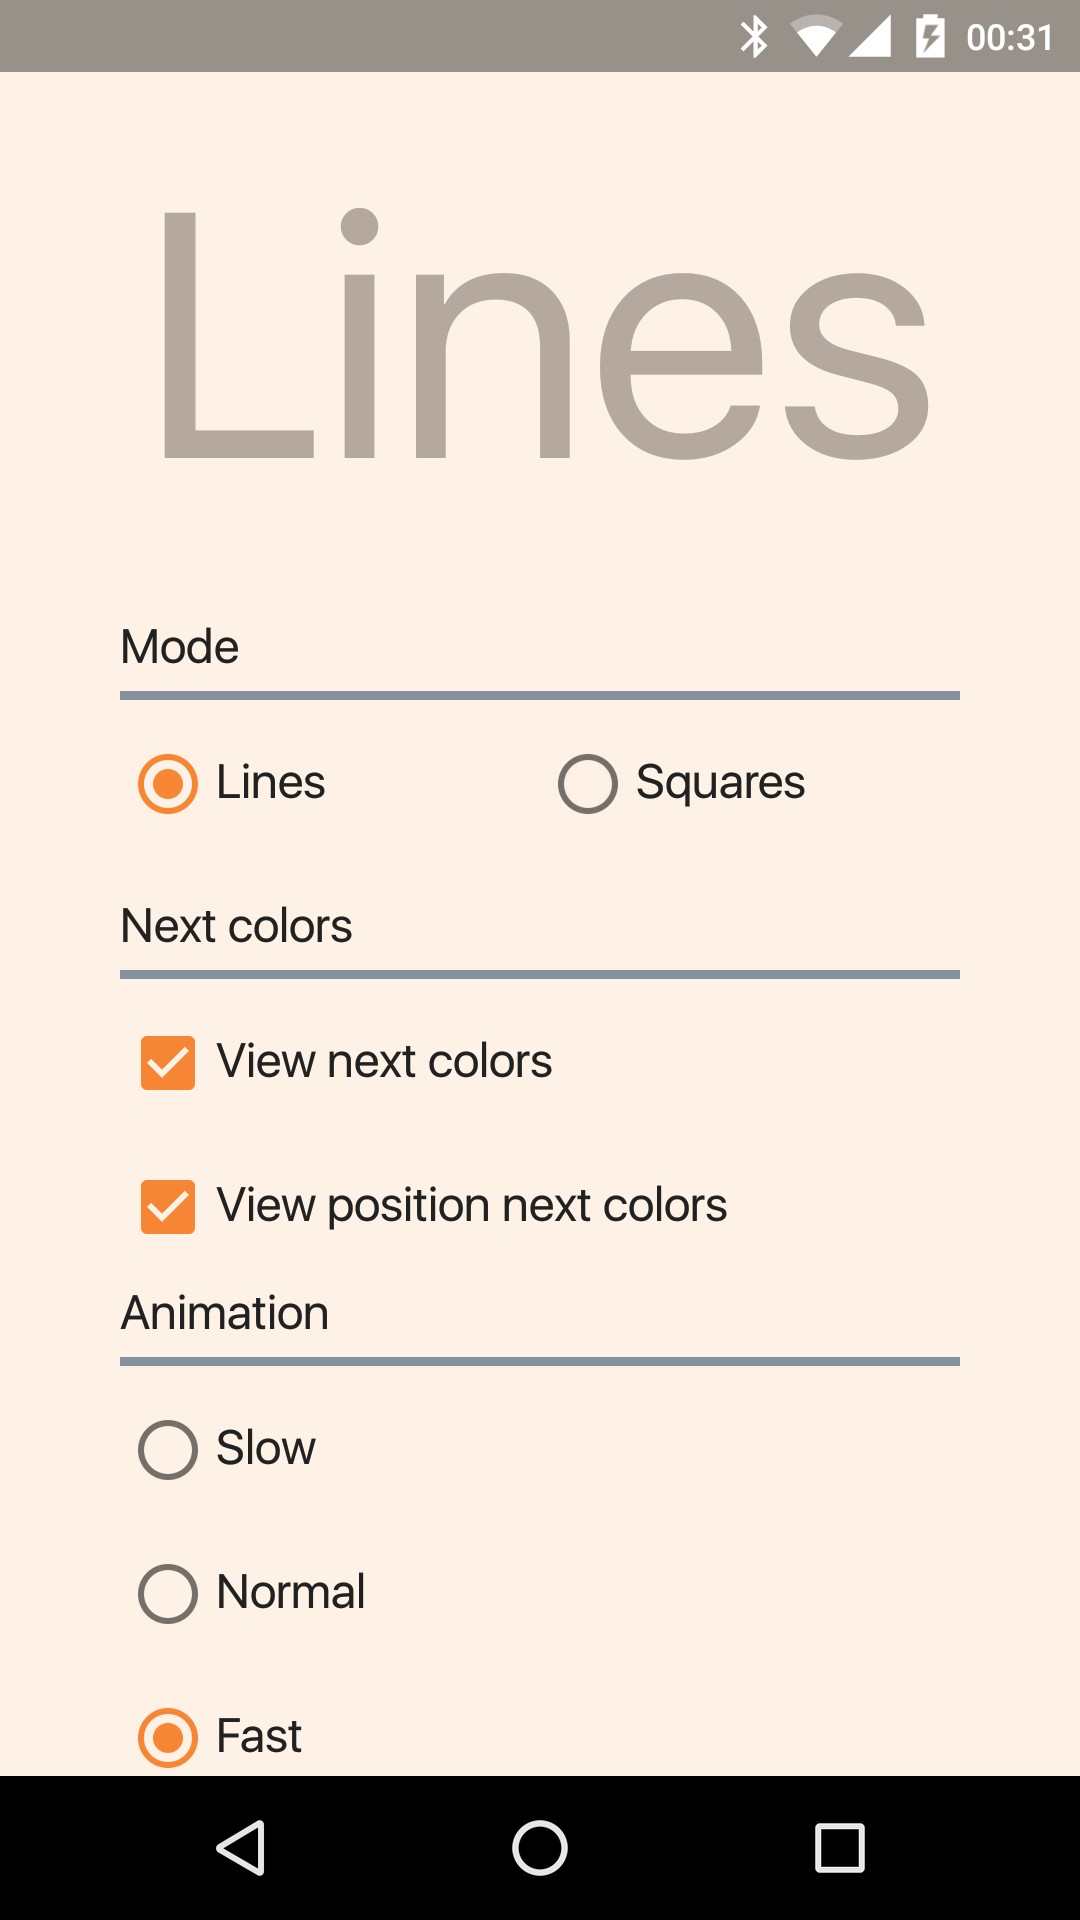The image size is (1080, 1920).
Task: Select the Lines mode radio button
Action: (168, 783)
